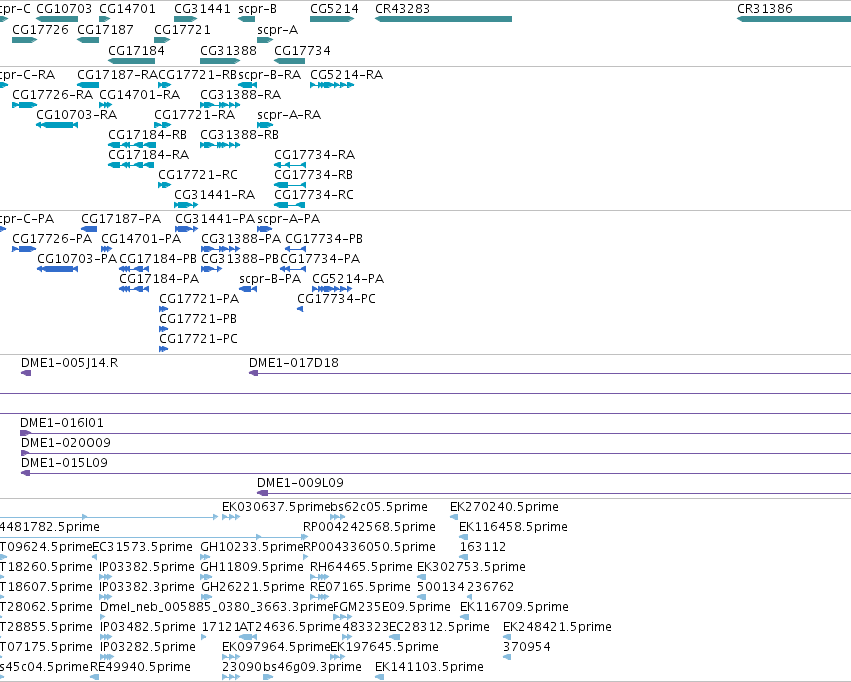Click the CG17184-RB transcript glyph

132,145
